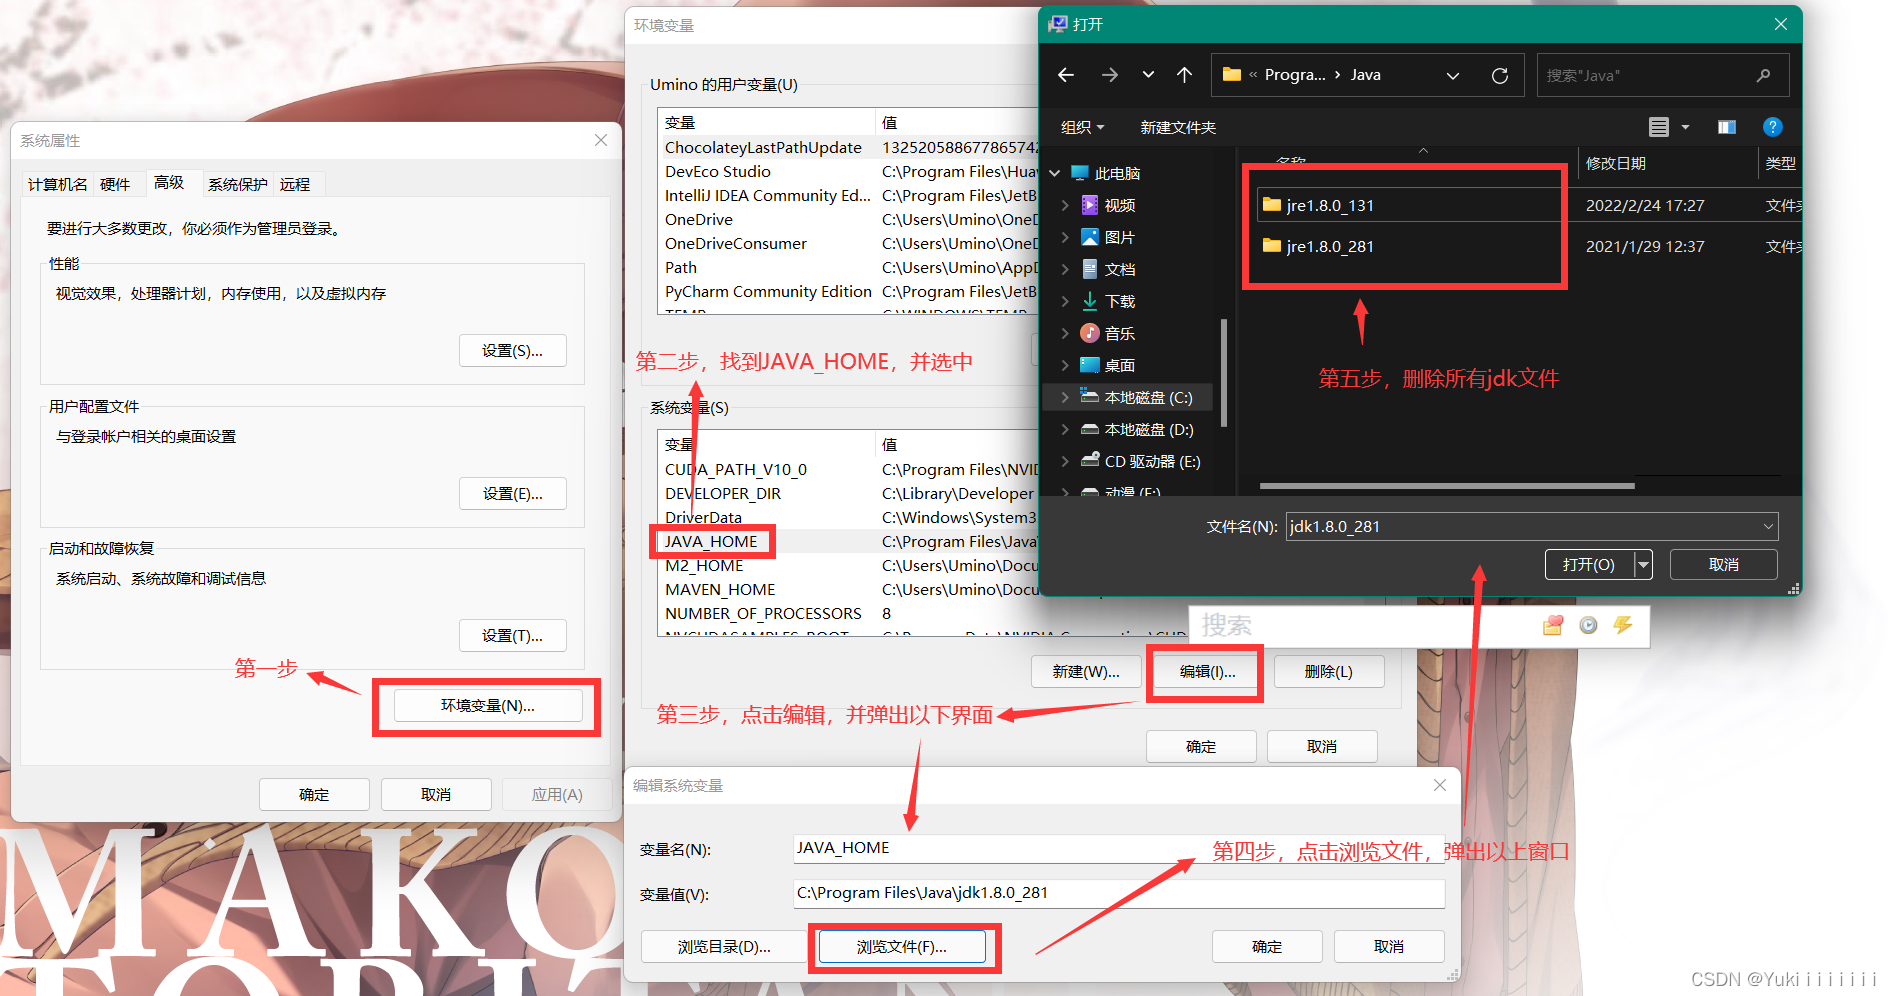This screenshot has width=1891, height=996.
Task: Switch to Hardware (硬件) tab
Action: 115,184
